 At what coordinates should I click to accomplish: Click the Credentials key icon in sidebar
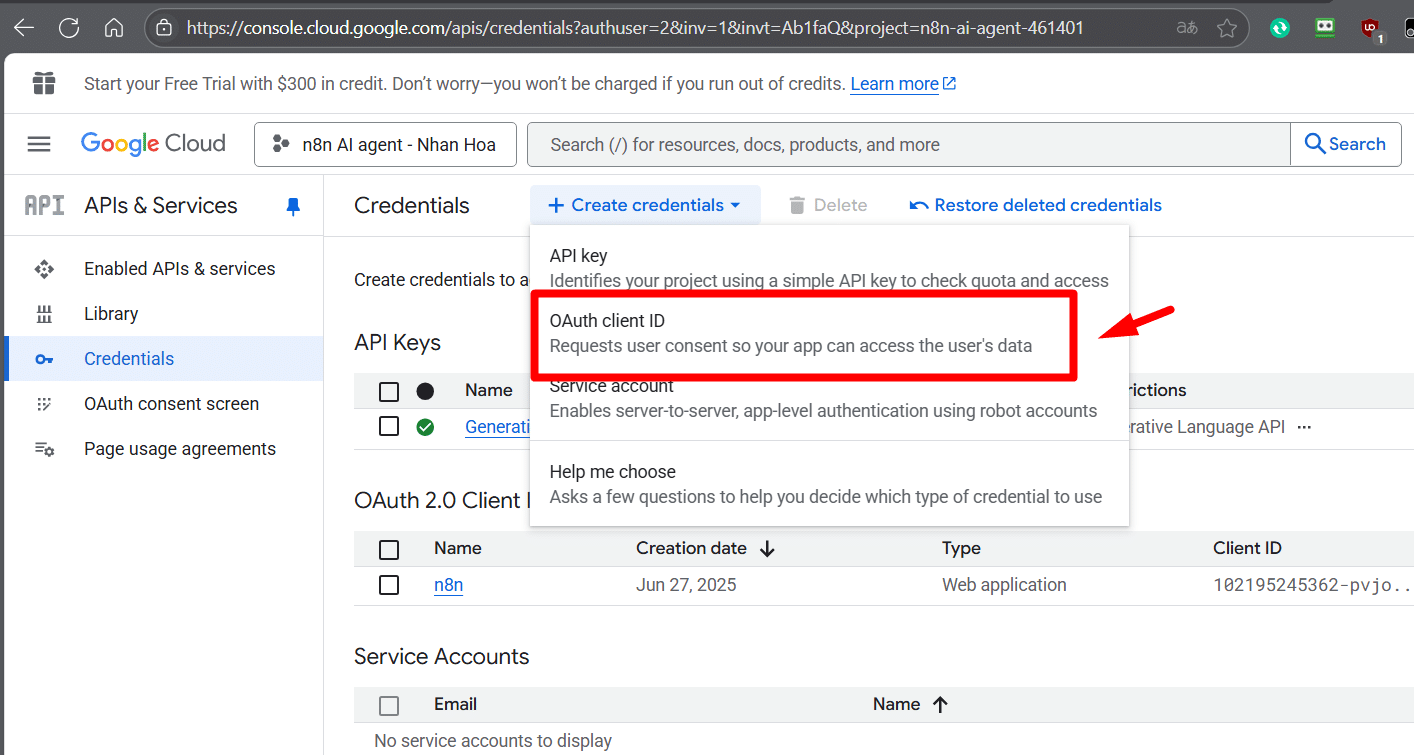(44, 359)
